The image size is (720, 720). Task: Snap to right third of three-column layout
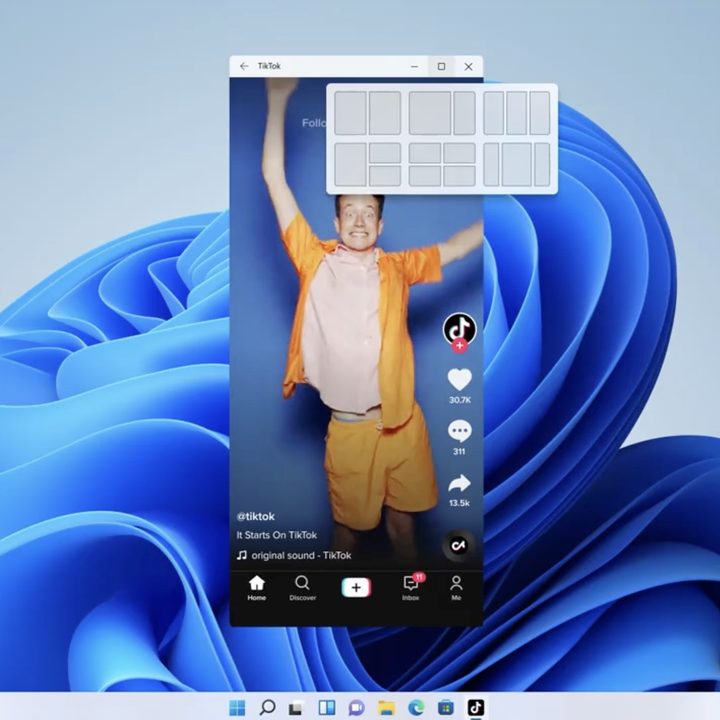click(540, 113)
